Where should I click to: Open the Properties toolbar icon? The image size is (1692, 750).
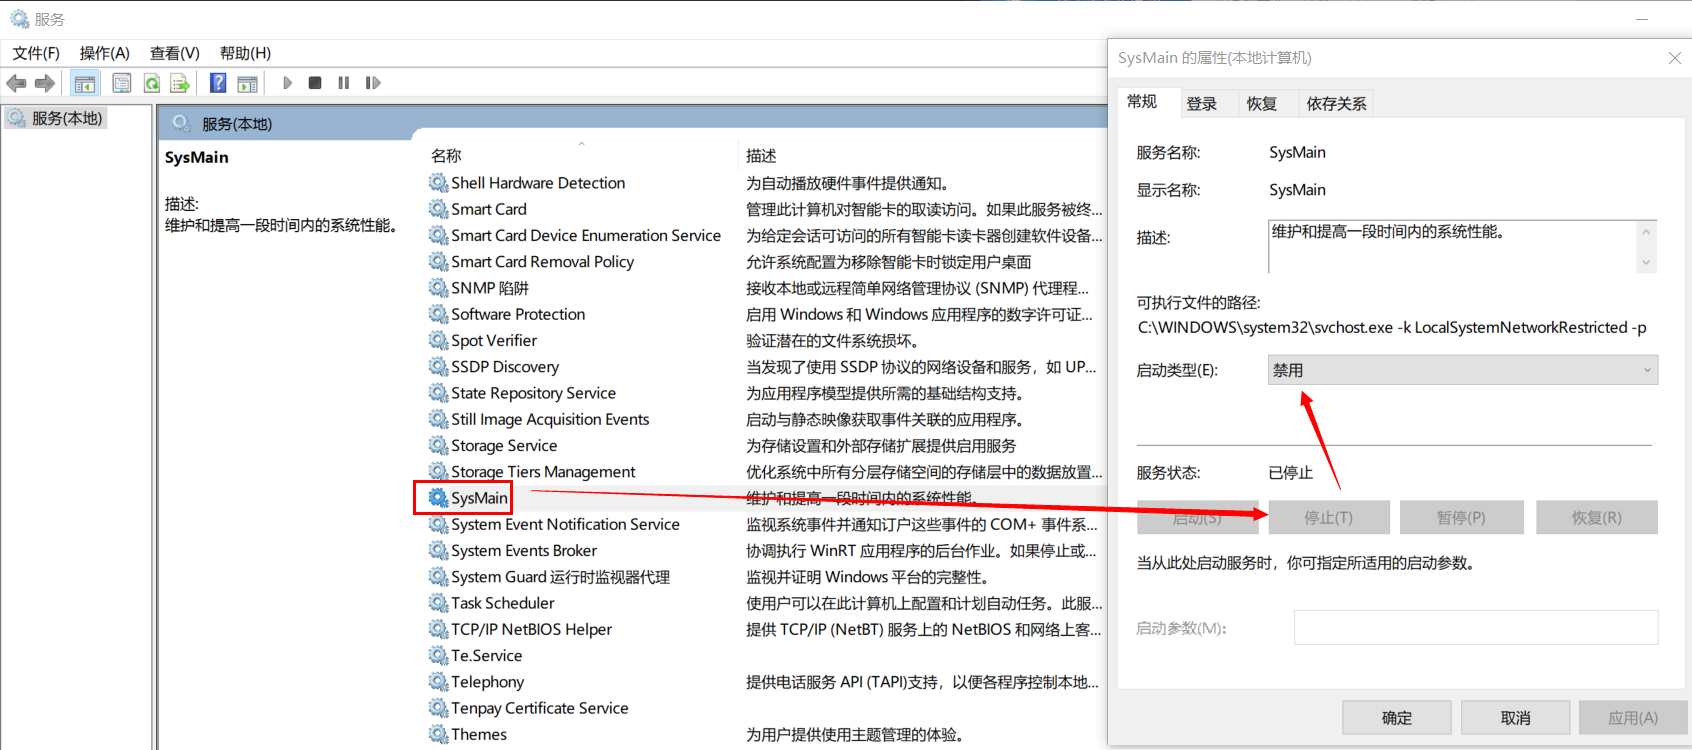click(x=122, y=83)
